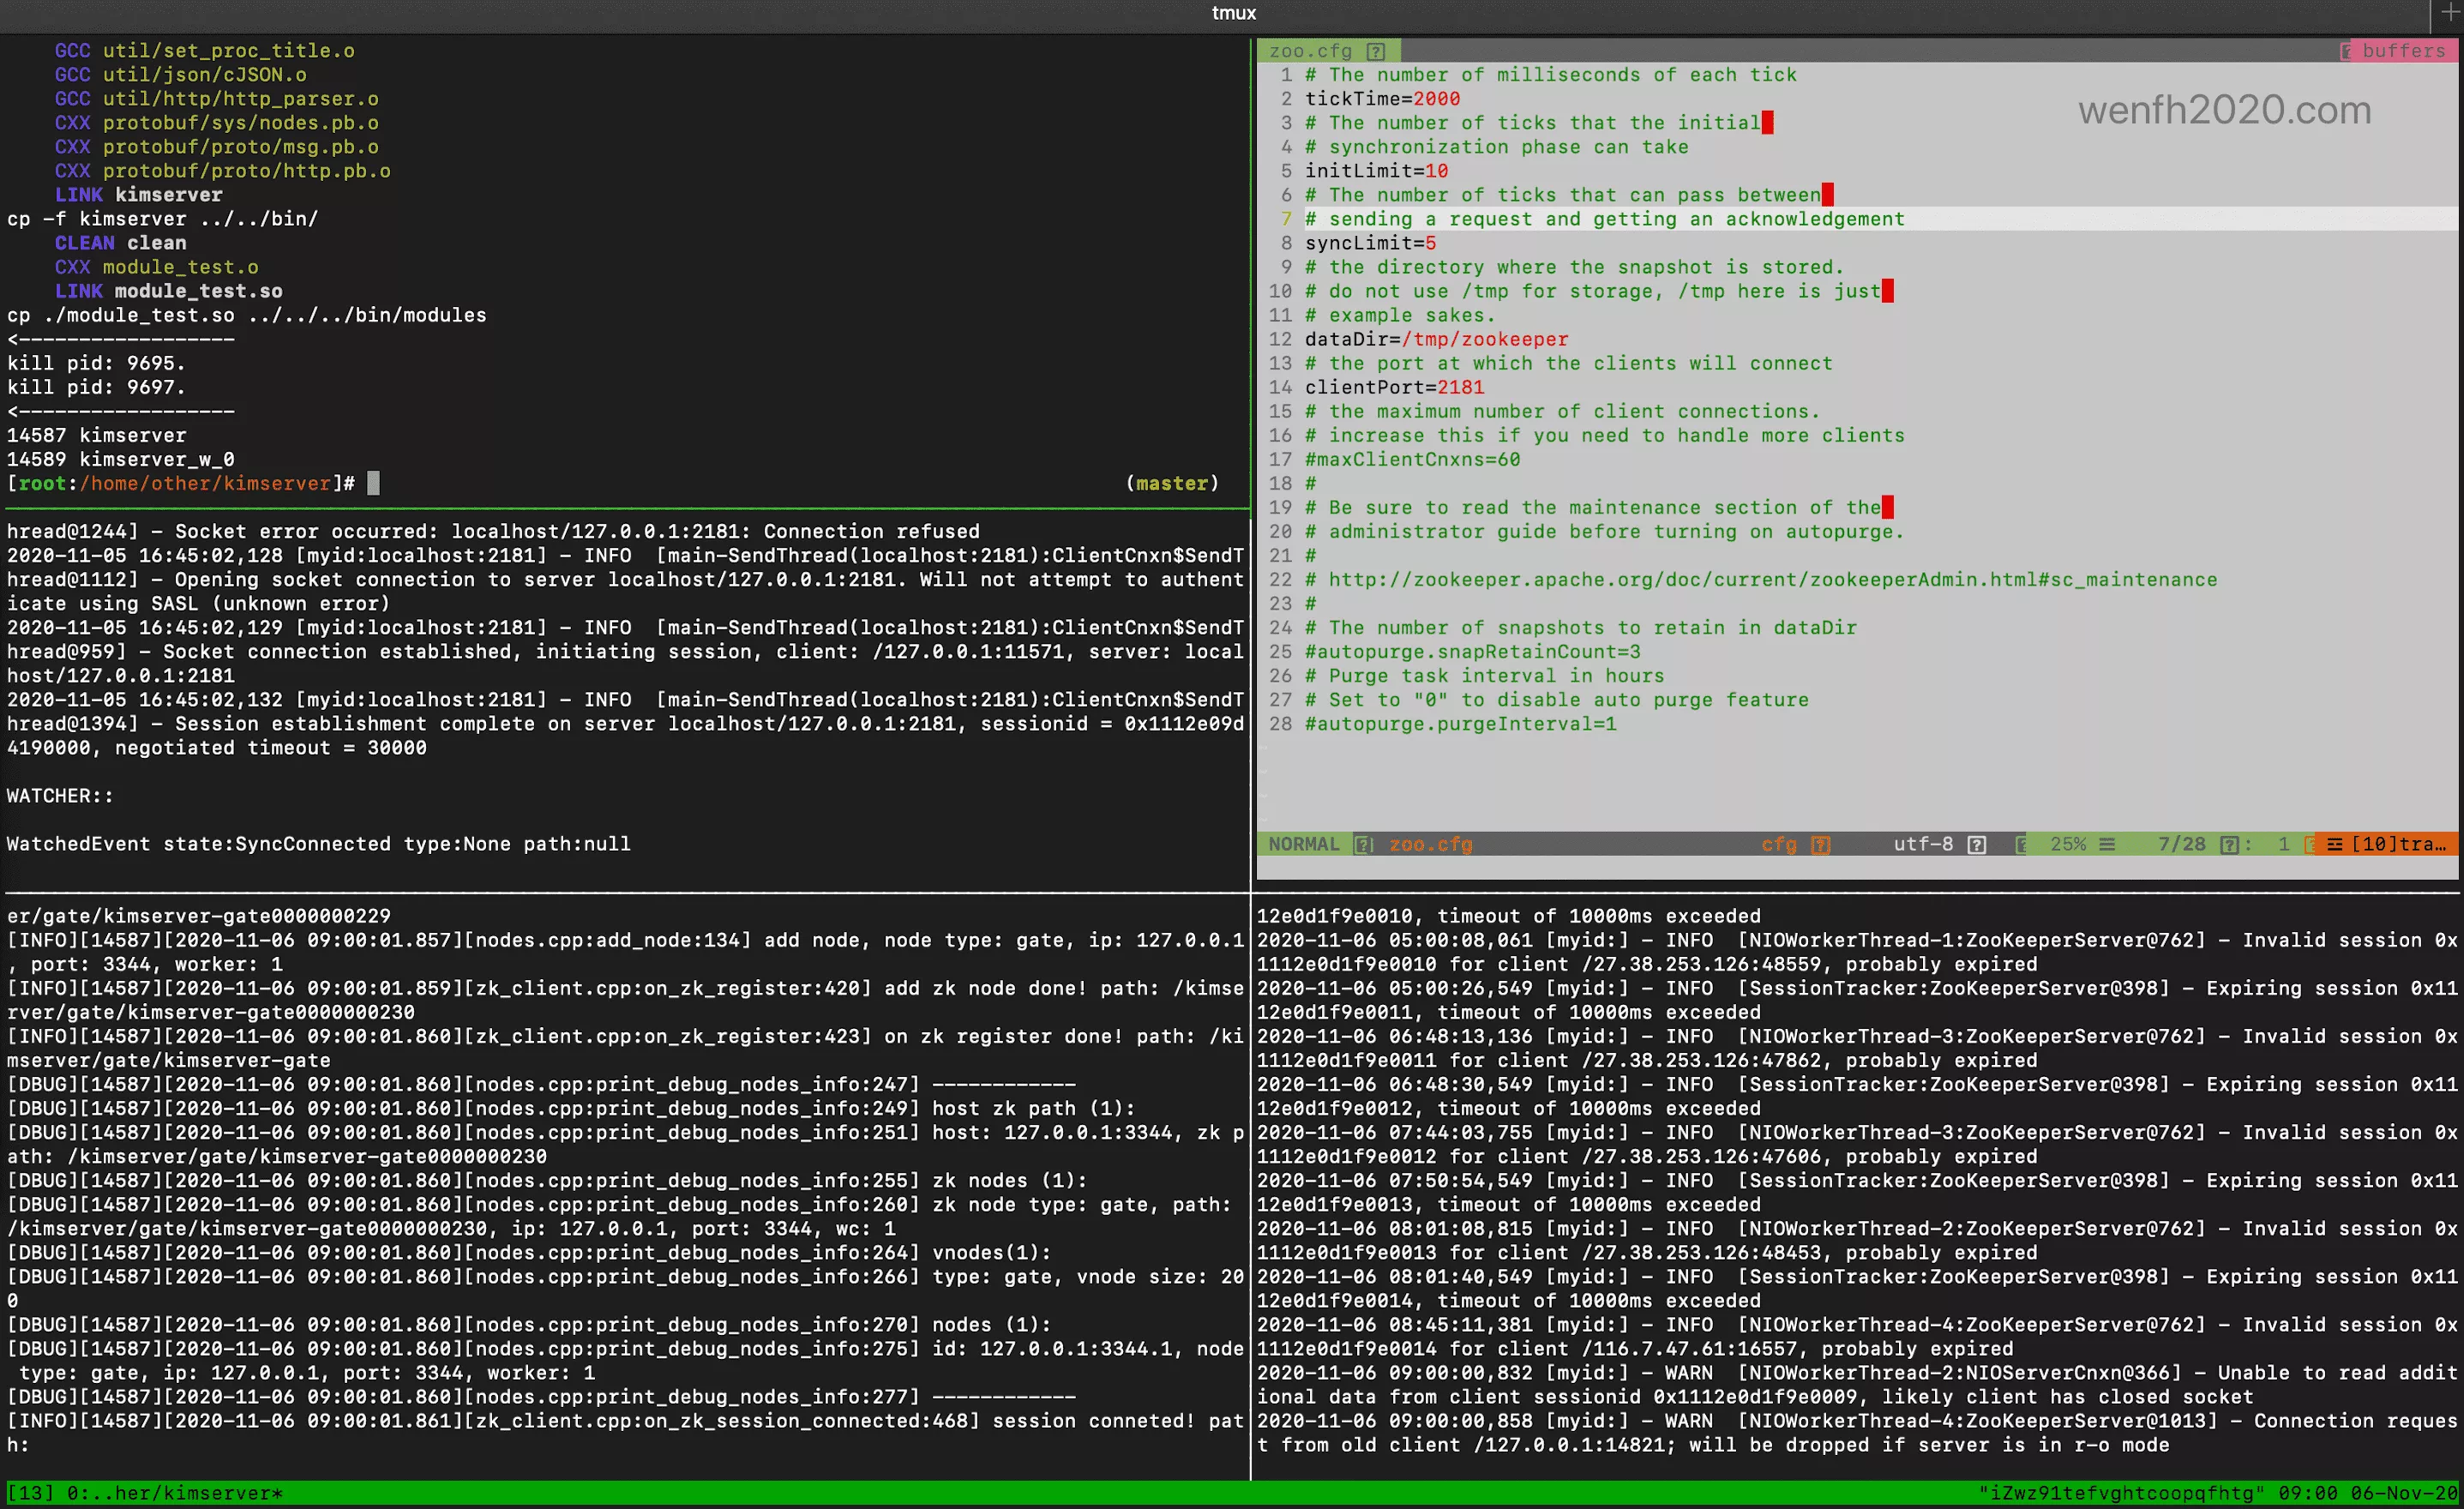Click the icon beside zoo.cfg buffer tab
This screenshot has width=2464, height=1509.
(1376, 51)
